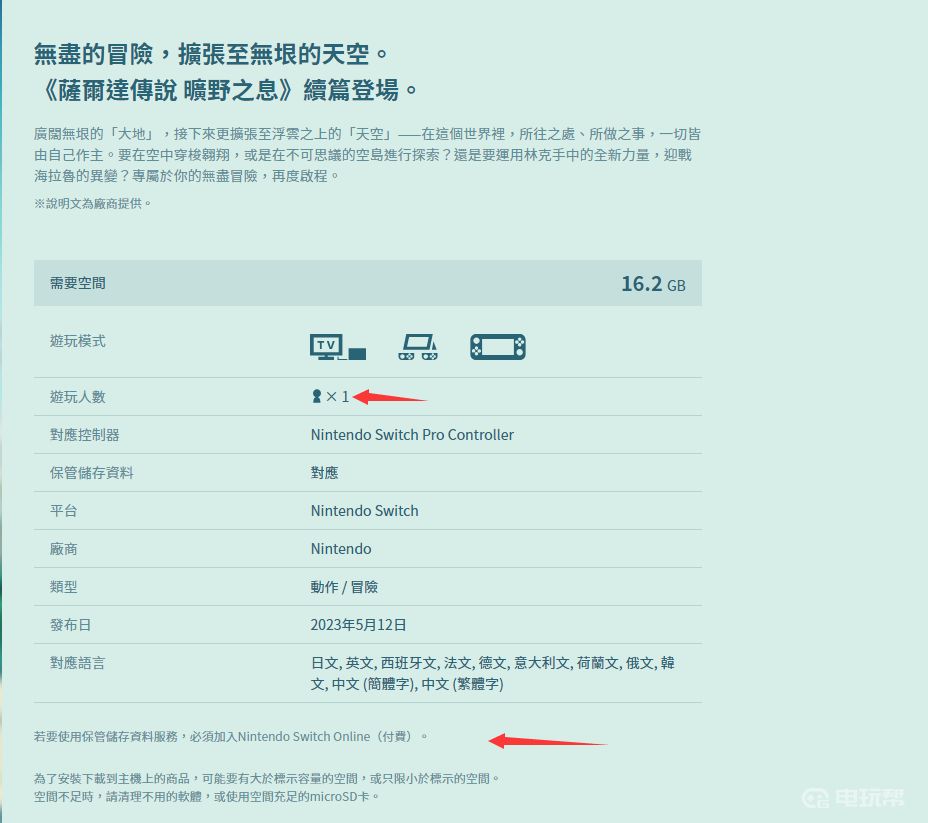Click the 遊玩人數 row label
Screen dimensions: 928x823
[x=78, y=396]
